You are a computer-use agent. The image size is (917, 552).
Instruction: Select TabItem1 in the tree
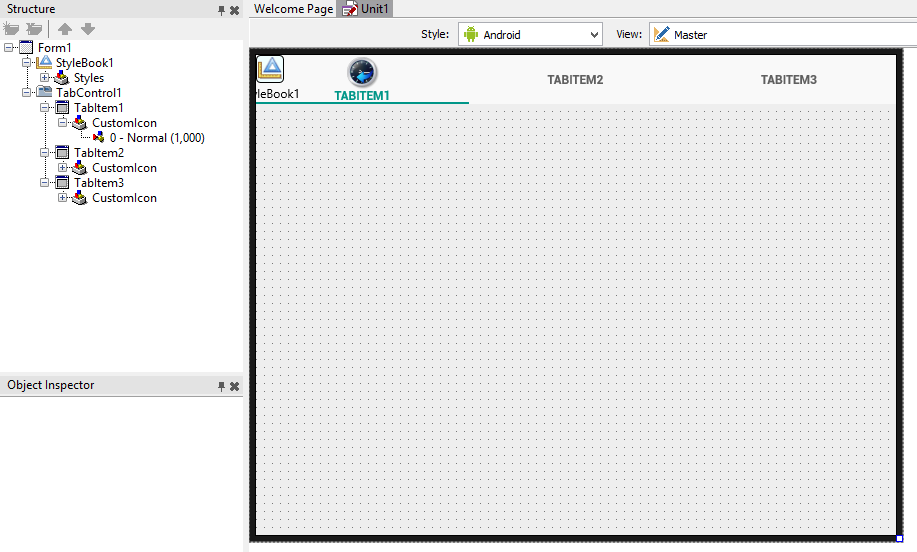pos(99,108)
